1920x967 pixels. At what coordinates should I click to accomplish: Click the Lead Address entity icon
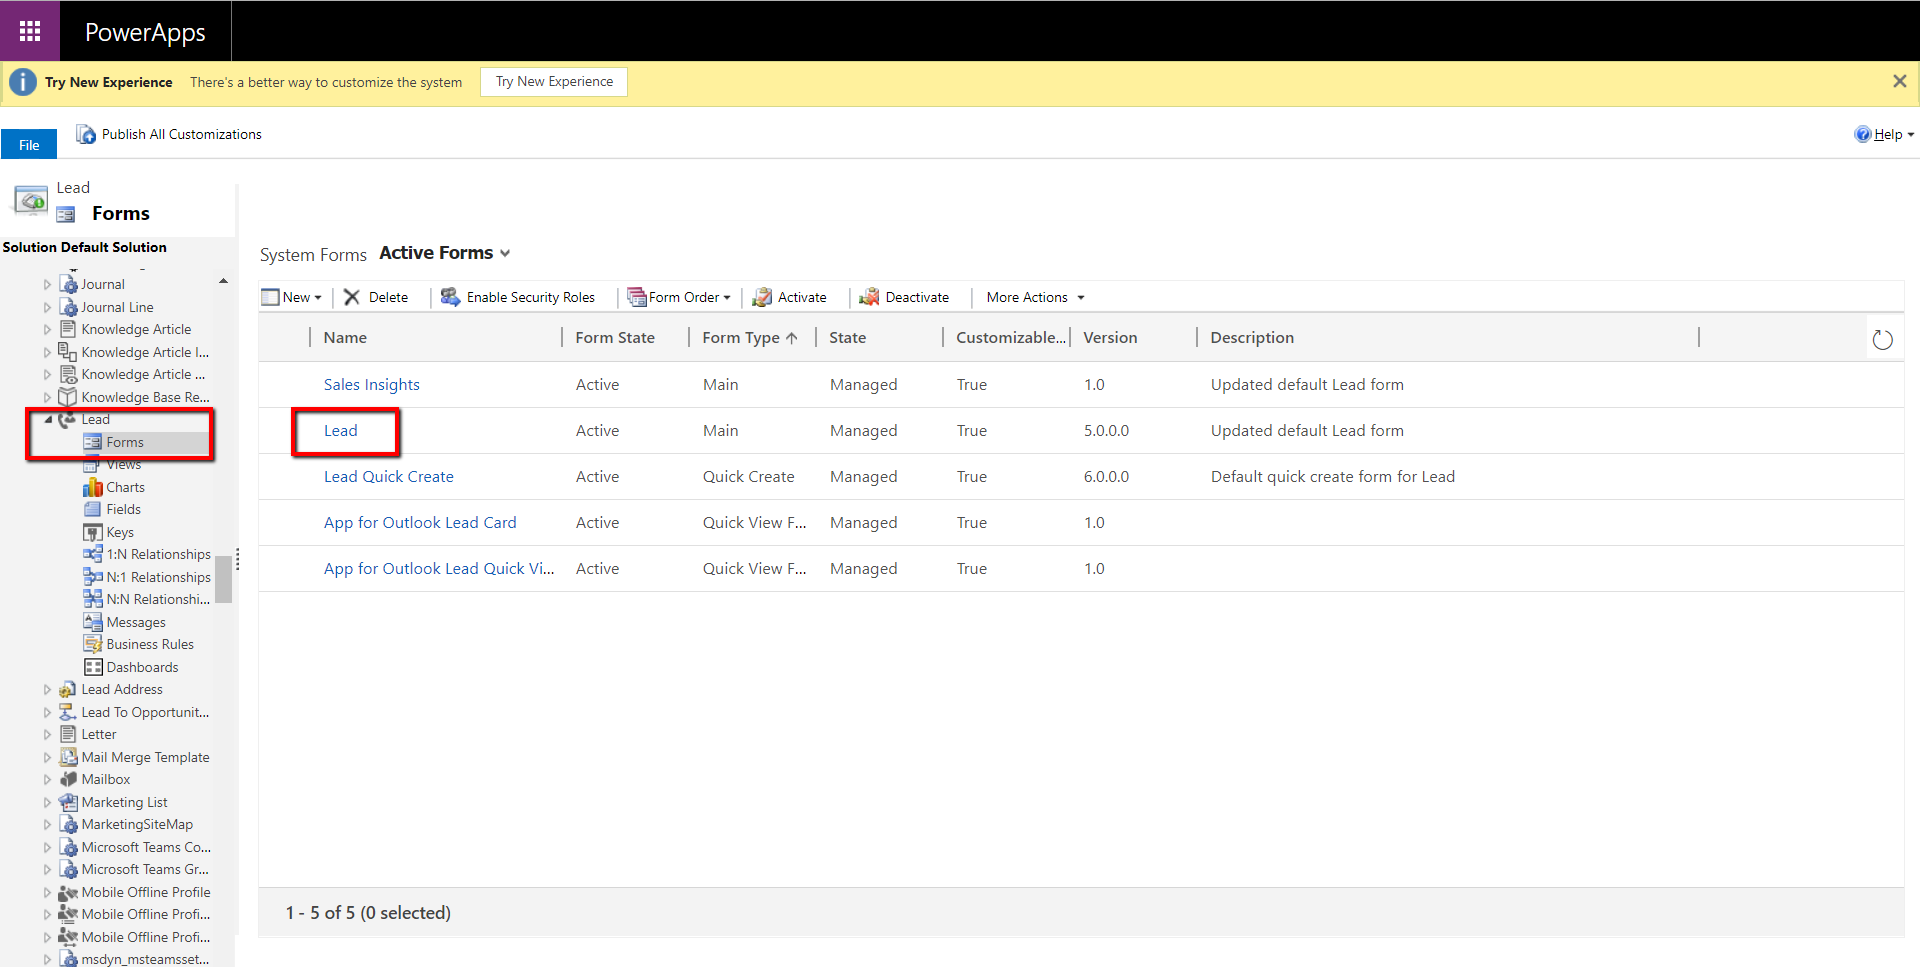[68, 689]
